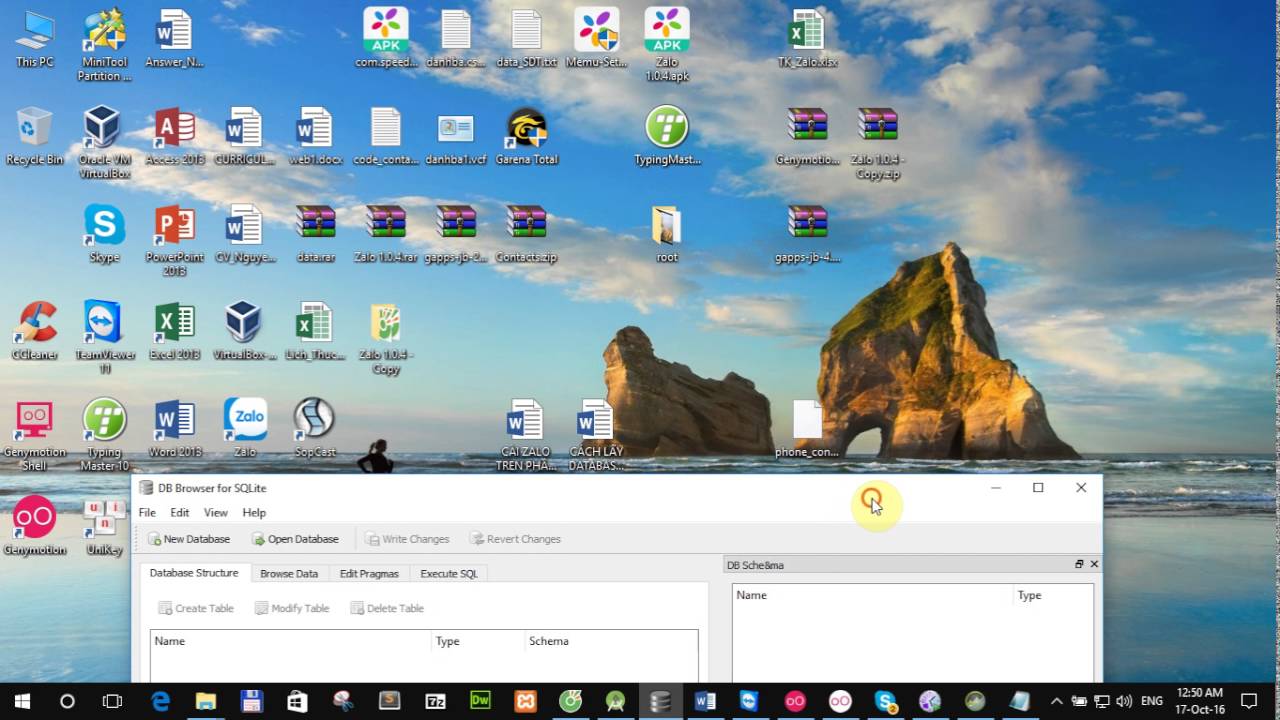Click New Database in DB Browser toolbar

pyautogui.click(x=189, y=539)
